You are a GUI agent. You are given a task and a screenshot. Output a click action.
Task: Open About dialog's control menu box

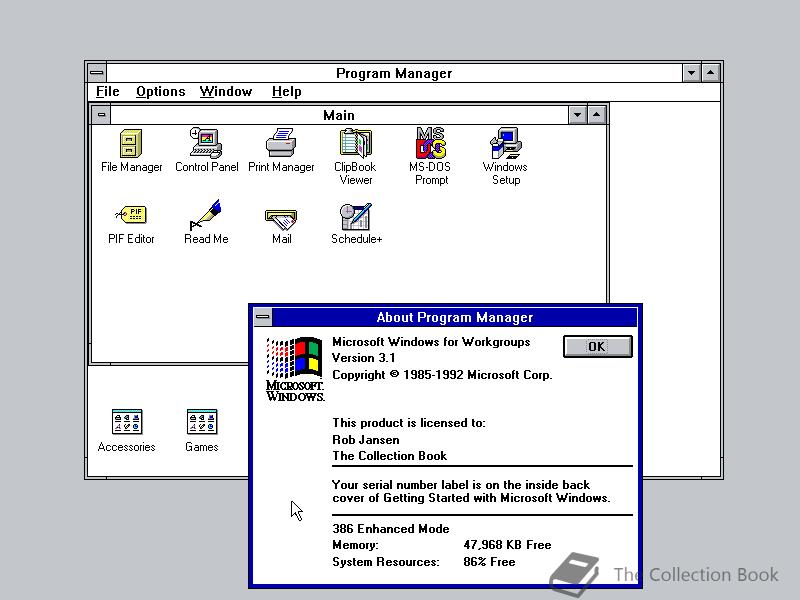point(263,317)
